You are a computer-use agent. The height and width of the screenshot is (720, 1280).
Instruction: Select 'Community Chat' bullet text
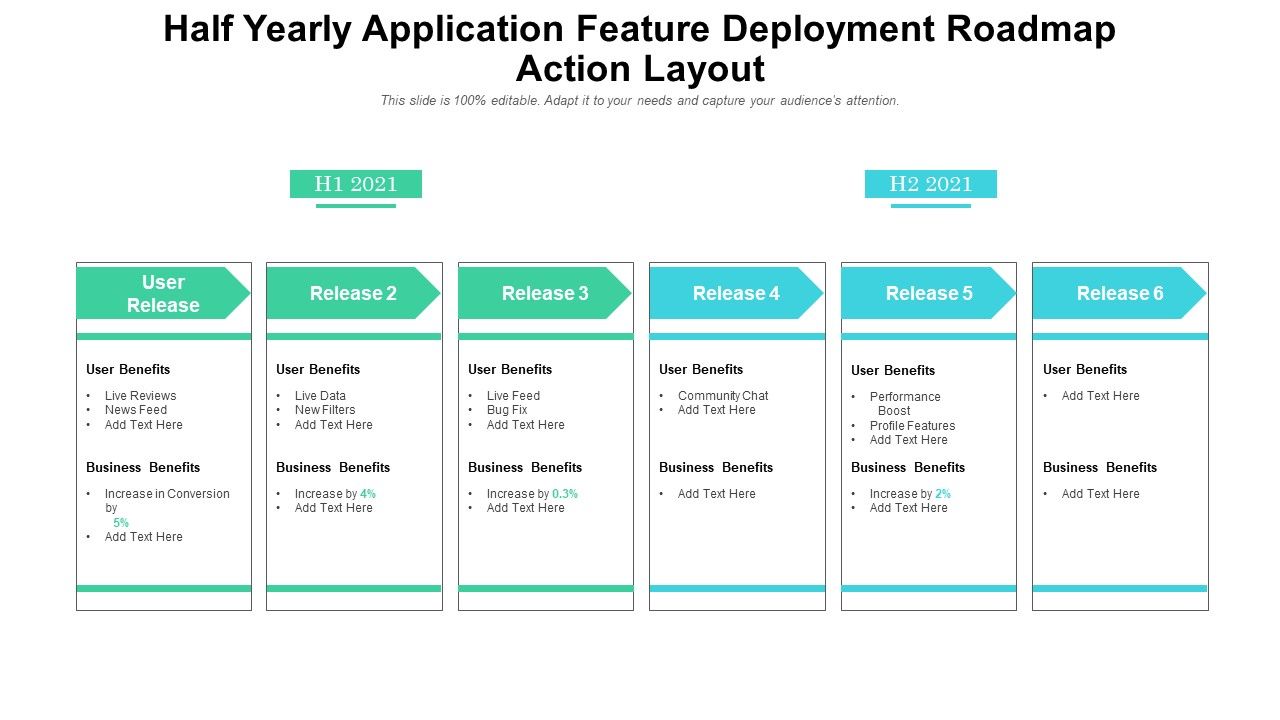(723, 396)
